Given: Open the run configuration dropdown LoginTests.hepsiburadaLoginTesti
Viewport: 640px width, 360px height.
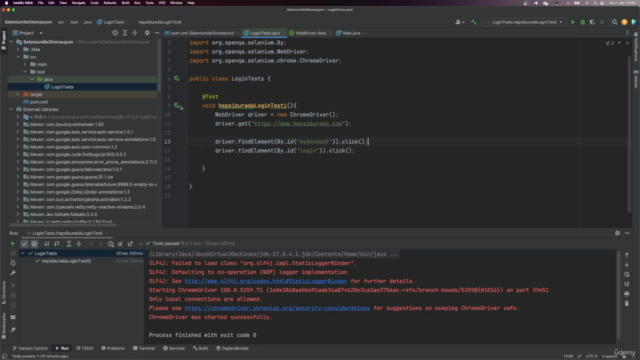Looking at the screenshot, I should point(524,22).
